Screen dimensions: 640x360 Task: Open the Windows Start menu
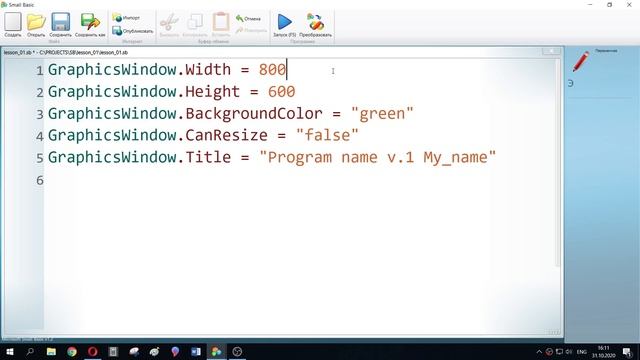click(x=9, y=351)
